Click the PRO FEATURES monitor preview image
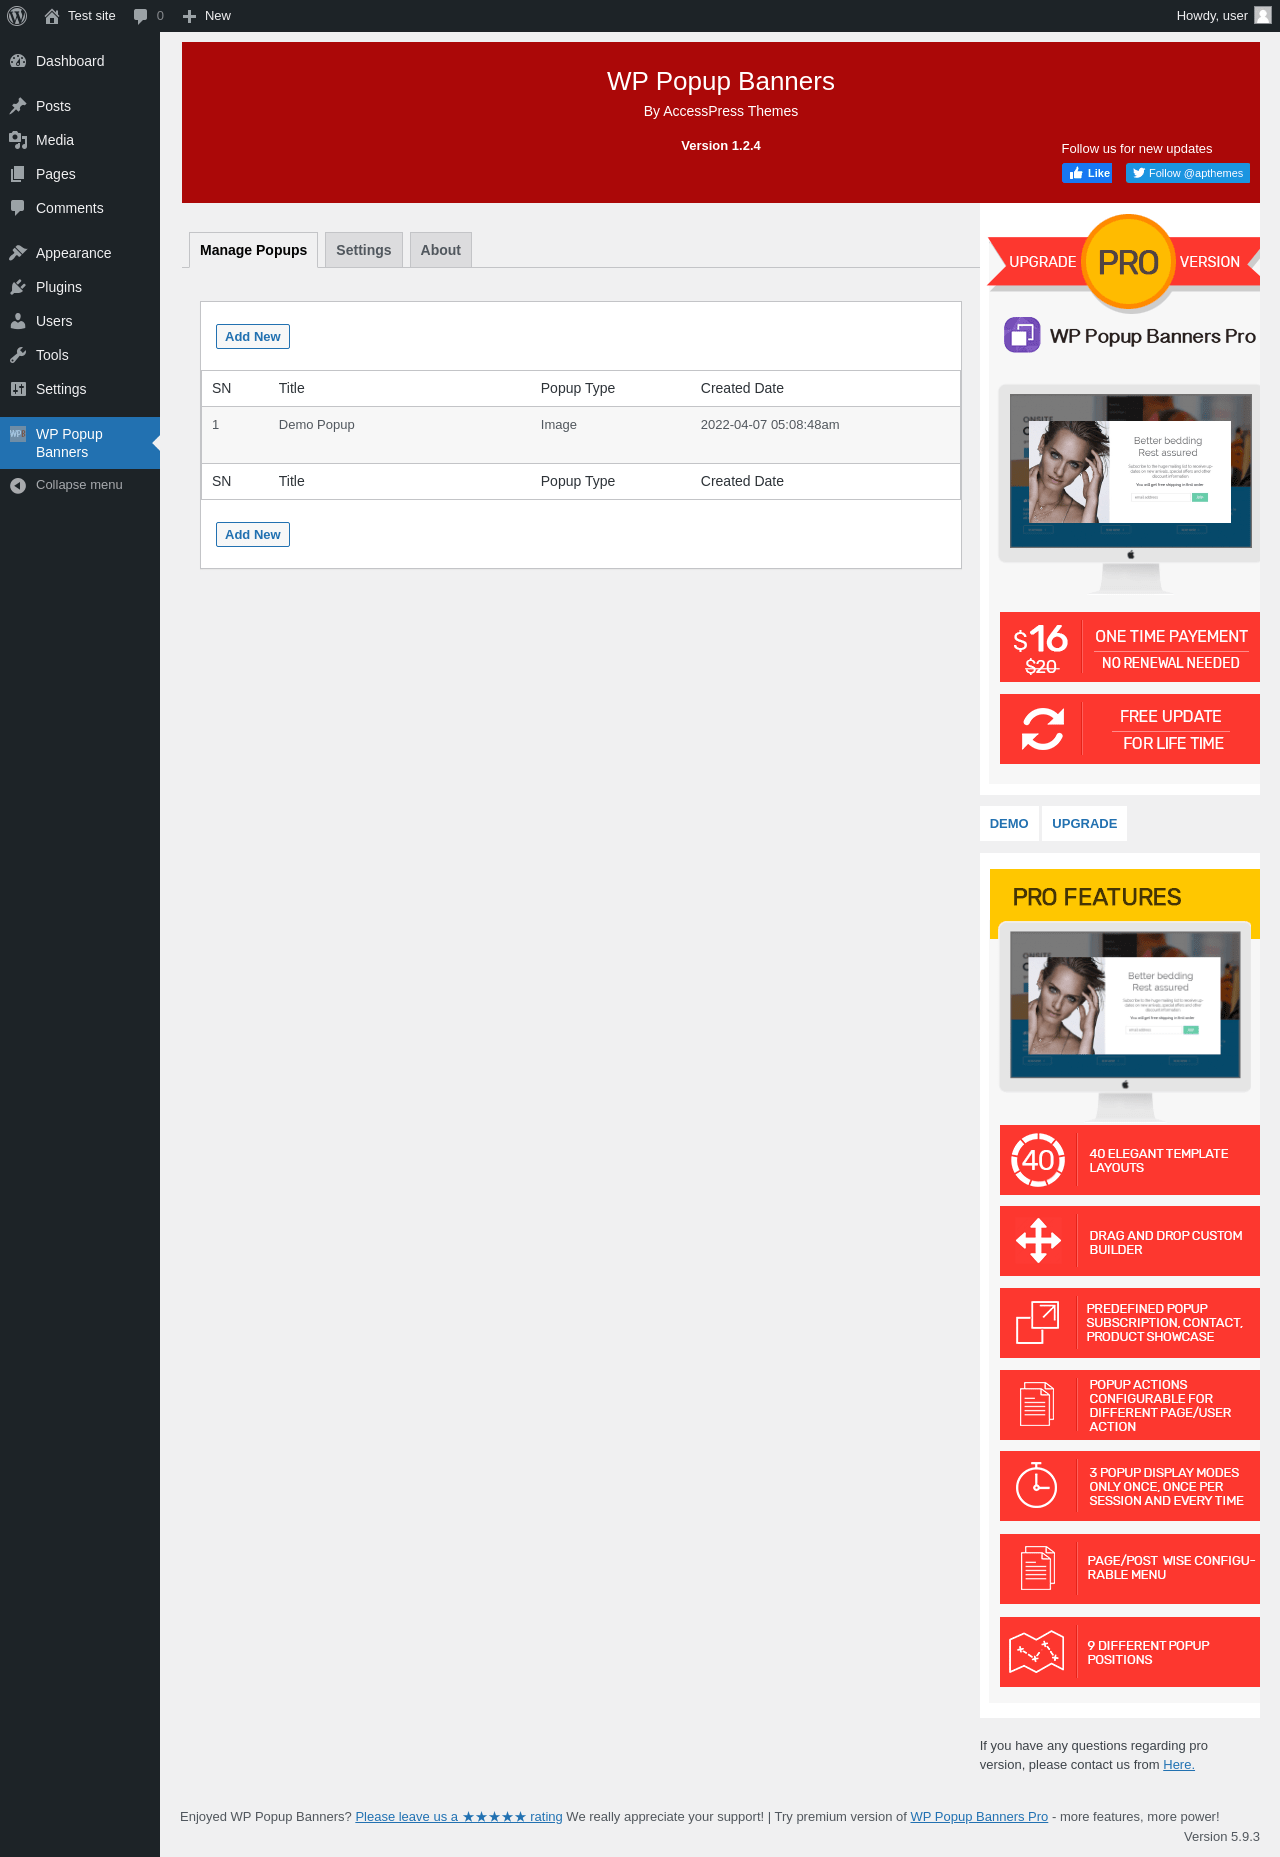Viewport: 1280px width, 1857px height. pos(1125,1021)
